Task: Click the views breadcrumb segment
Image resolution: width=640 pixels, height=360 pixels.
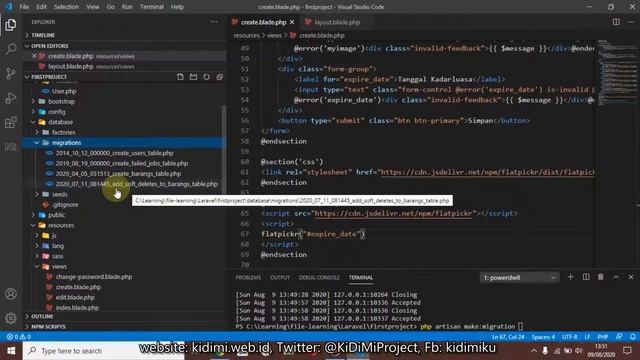Action: click(274, 36)
